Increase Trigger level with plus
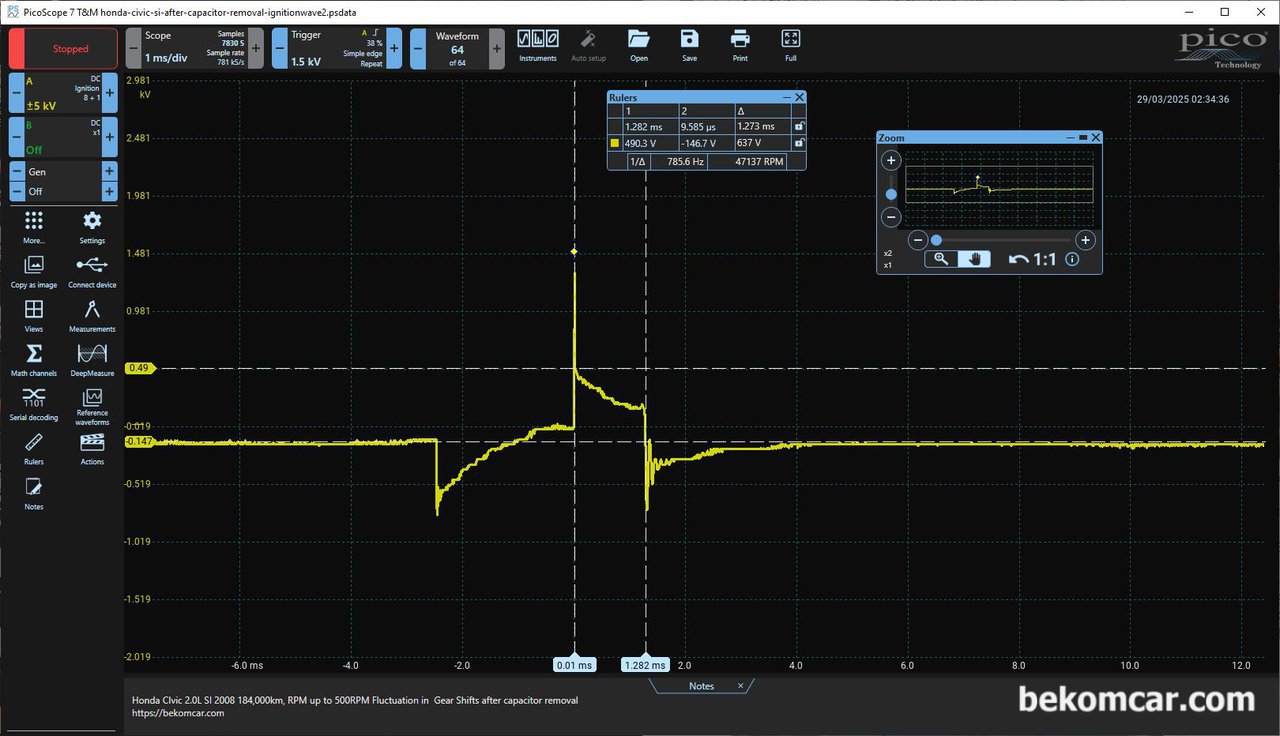This screenshot has height=736, width=1280. point(394,48)
